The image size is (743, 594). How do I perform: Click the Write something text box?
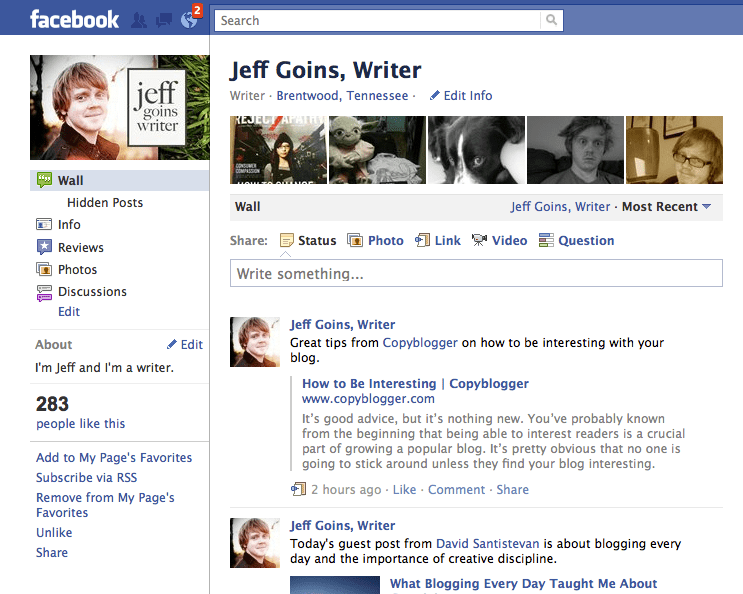pos(476,273)
